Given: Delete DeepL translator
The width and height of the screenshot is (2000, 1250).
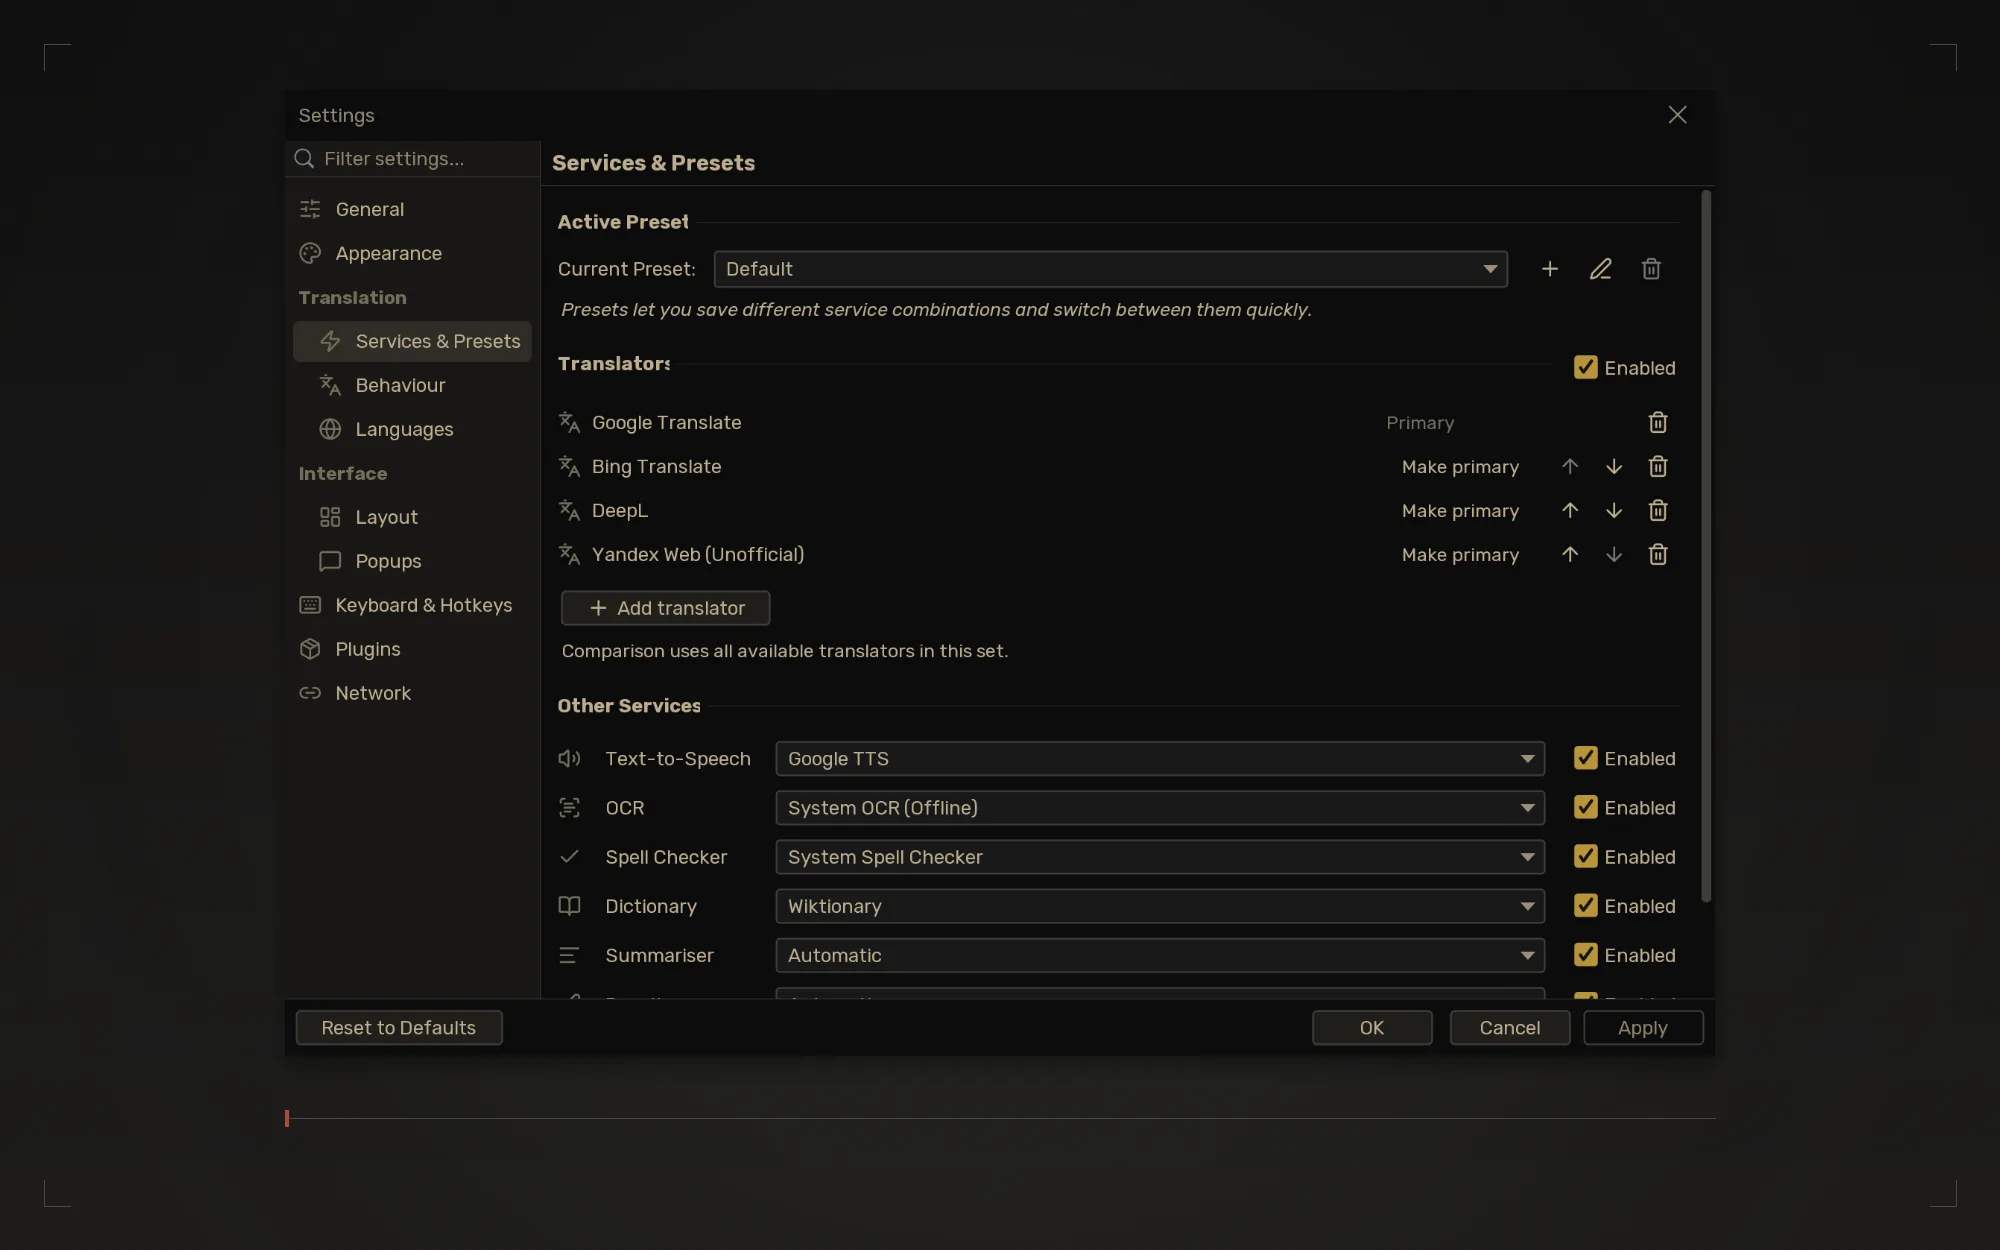Looking at the screenshot, I should coord(1658,511).
